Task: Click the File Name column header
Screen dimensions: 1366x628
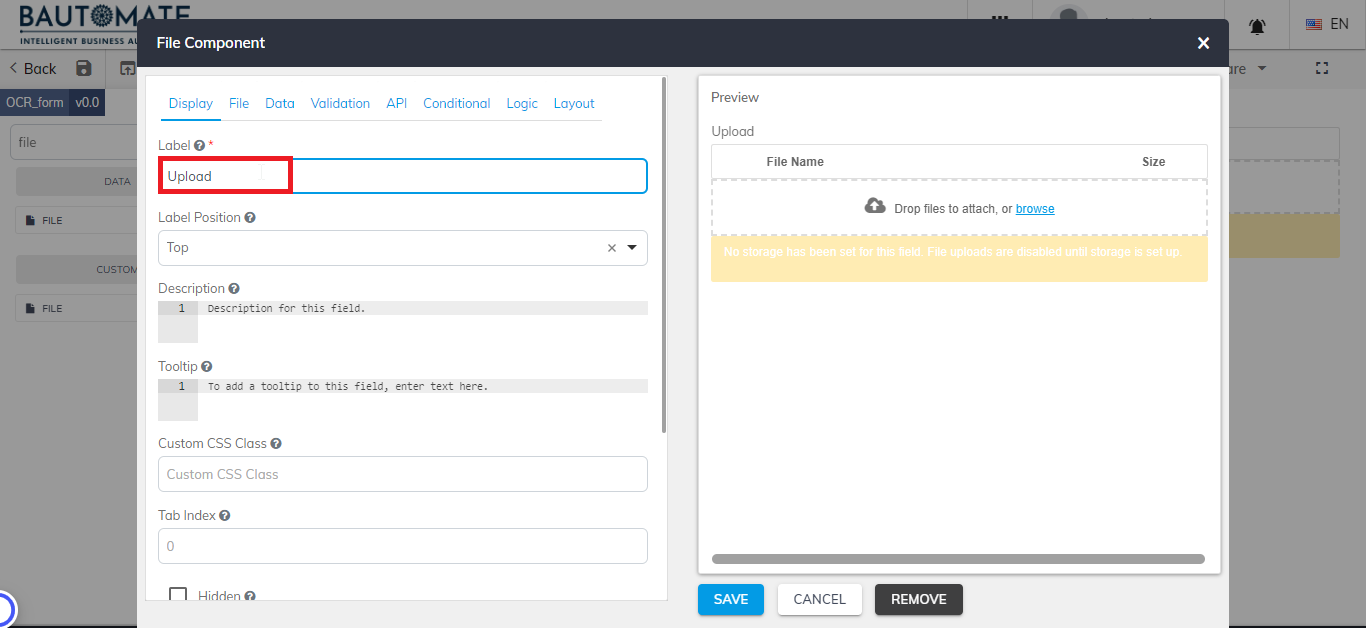Action: 795,162
